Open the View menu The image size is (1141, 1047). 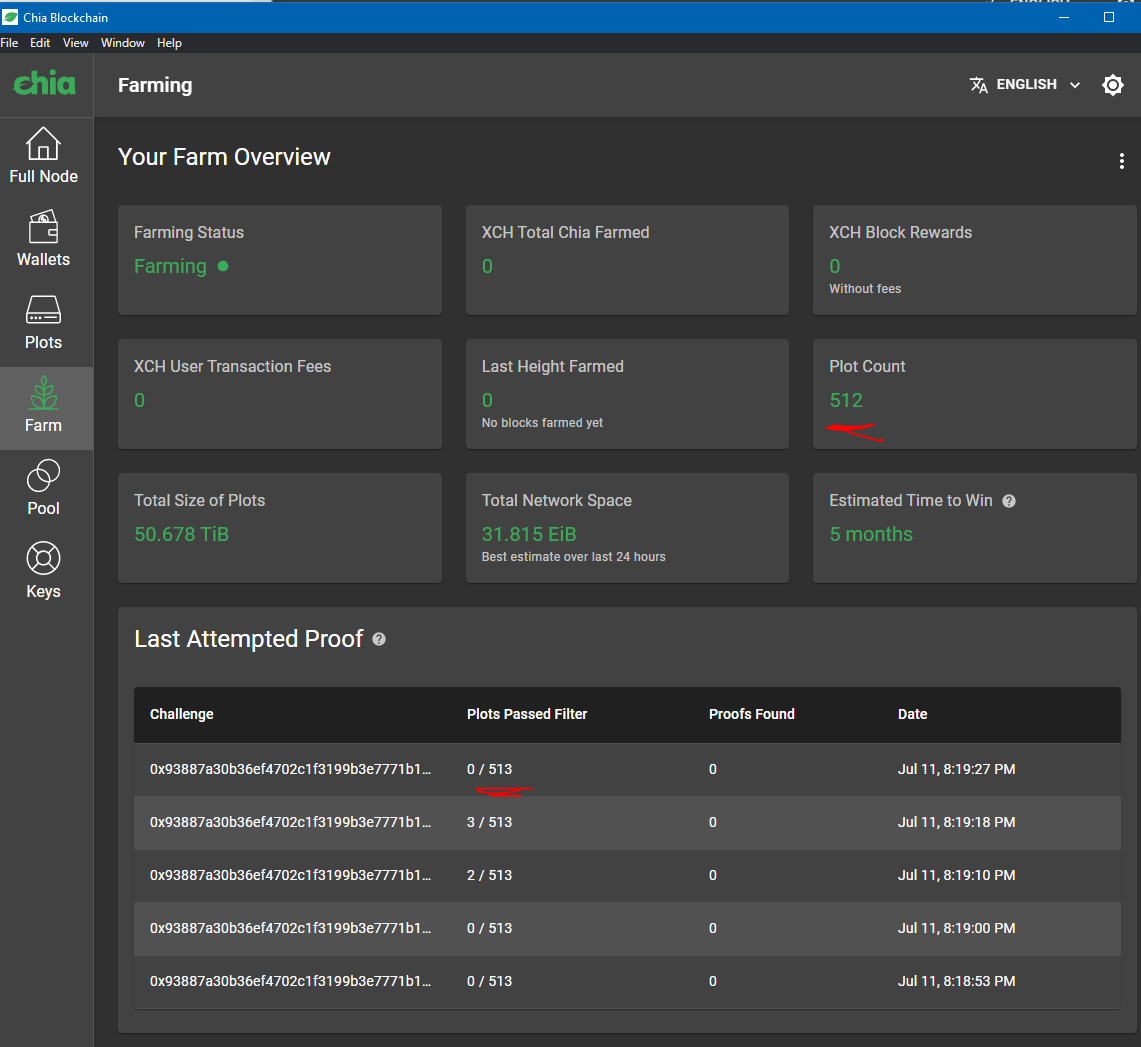pyautogui.click(x=76, y=43)
